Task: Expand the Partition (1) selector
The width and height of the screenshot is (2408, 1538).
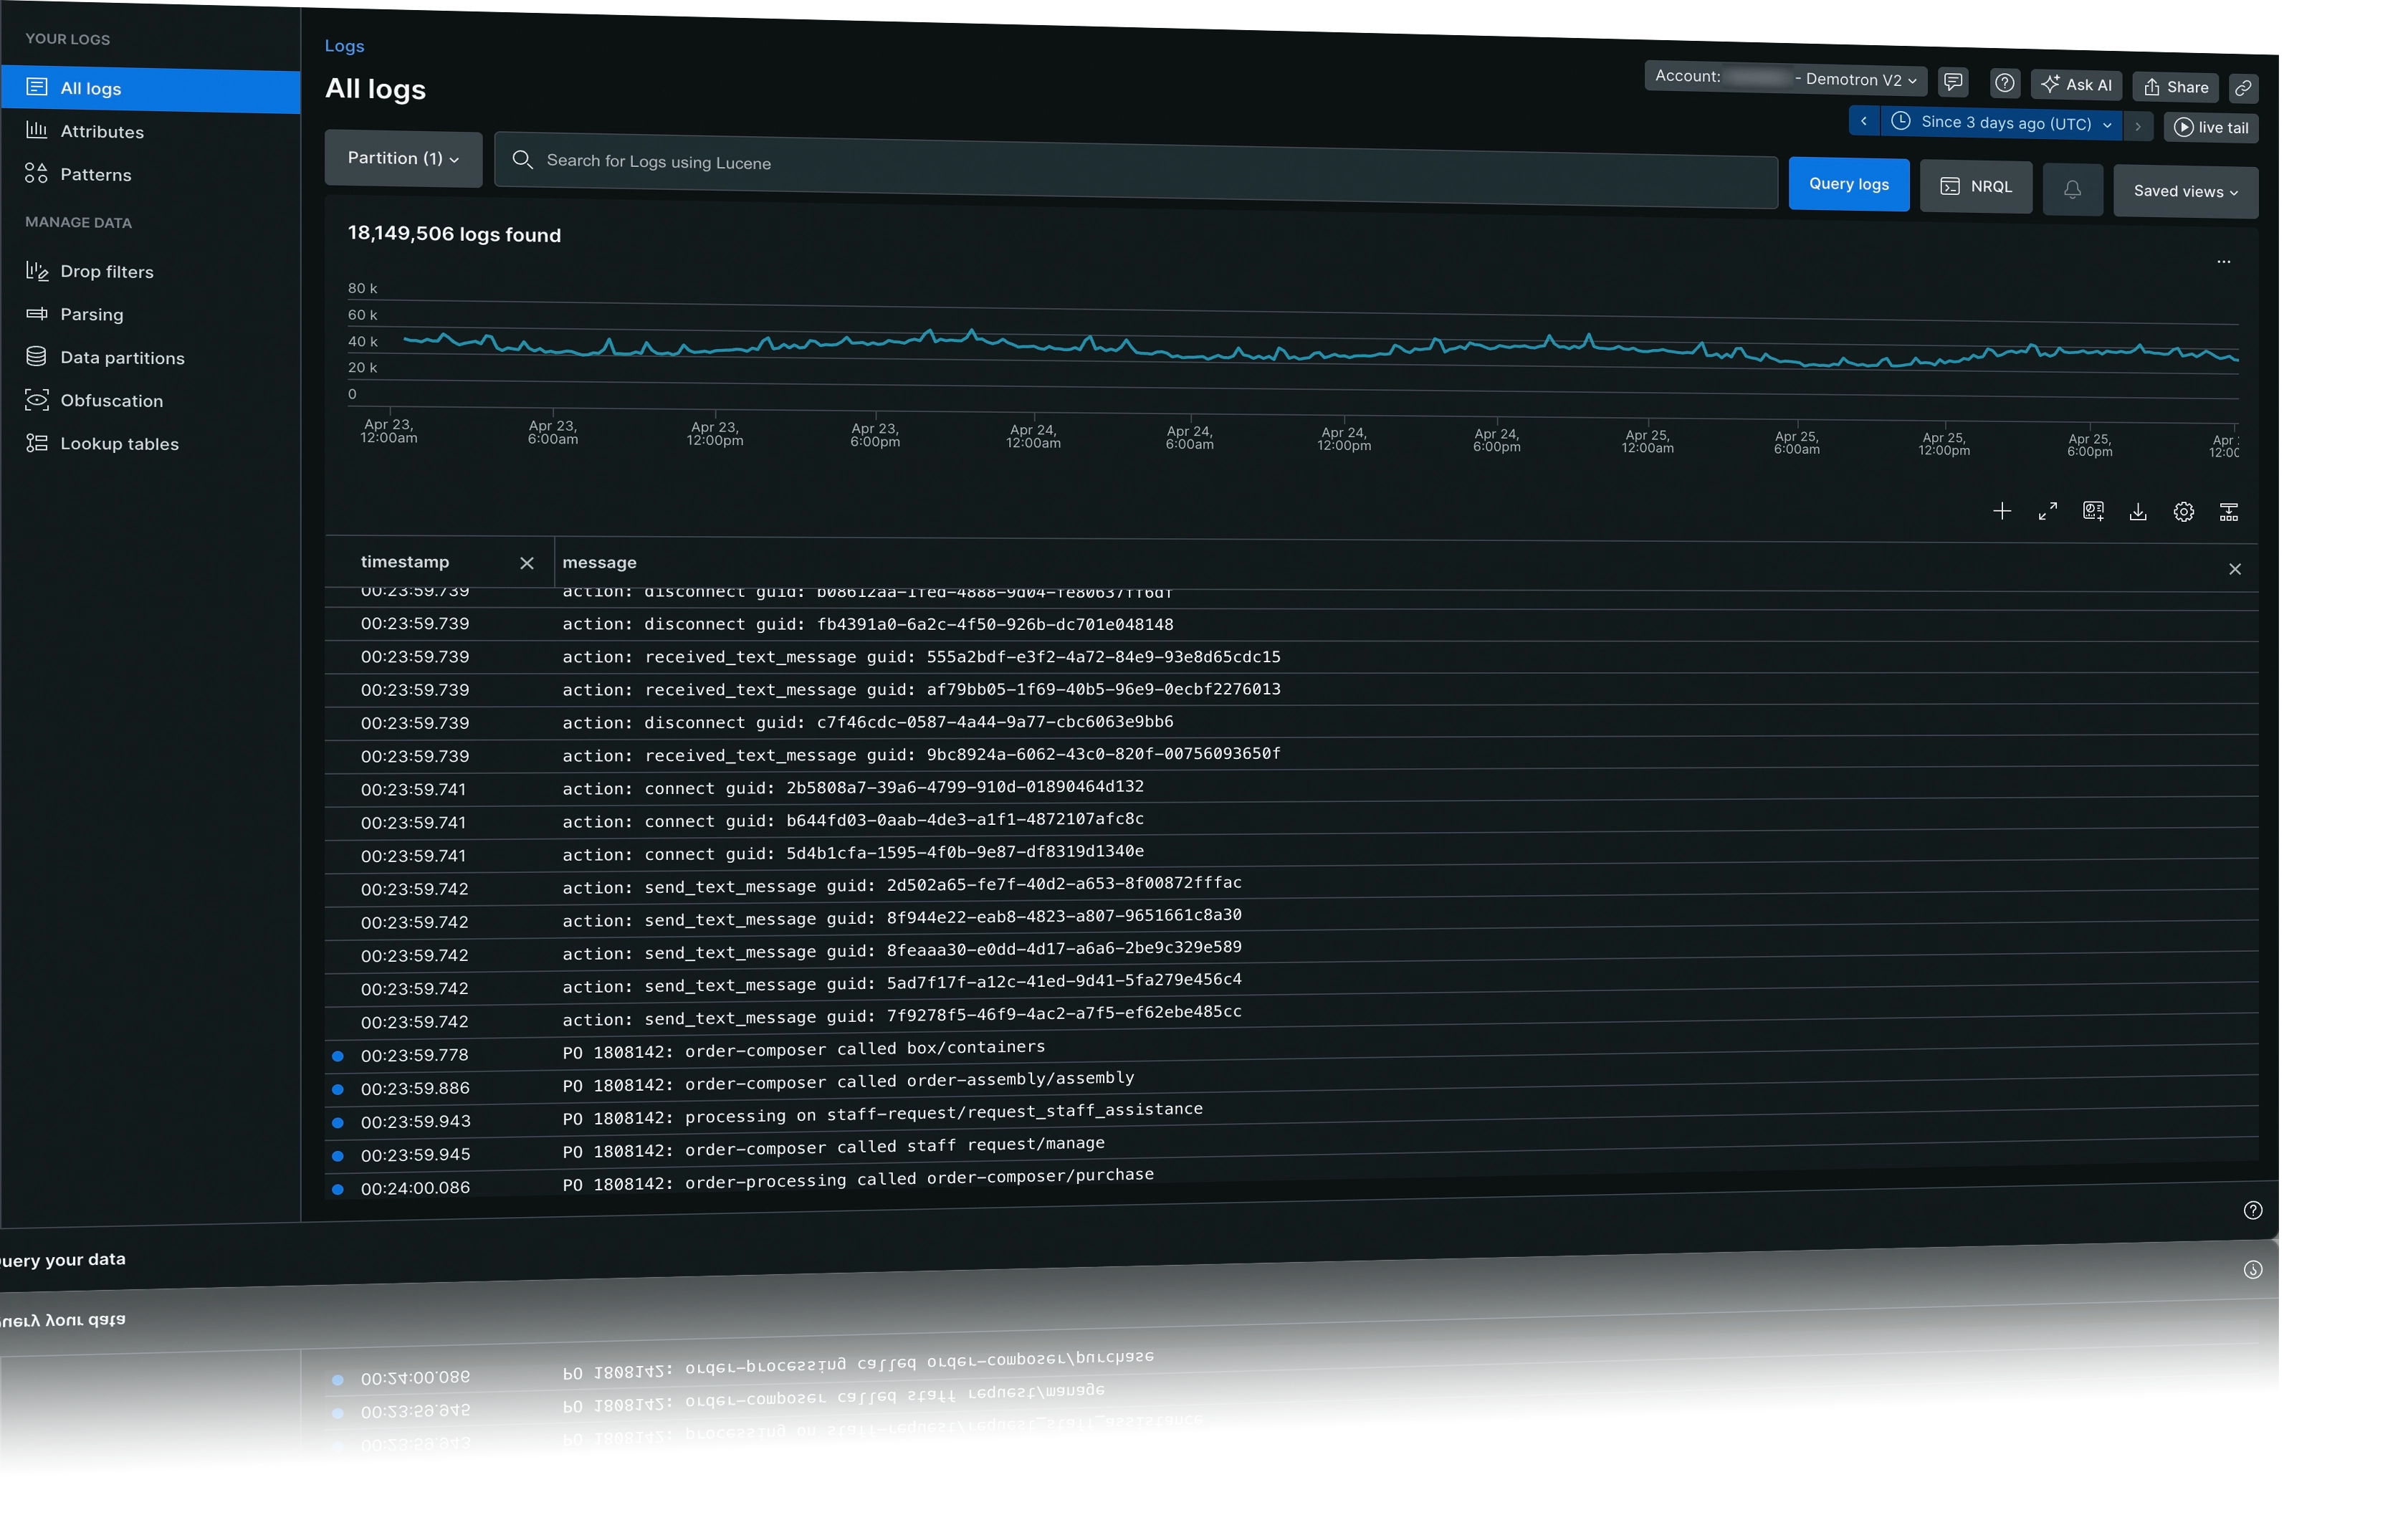Action: click(x=402, y=158)
